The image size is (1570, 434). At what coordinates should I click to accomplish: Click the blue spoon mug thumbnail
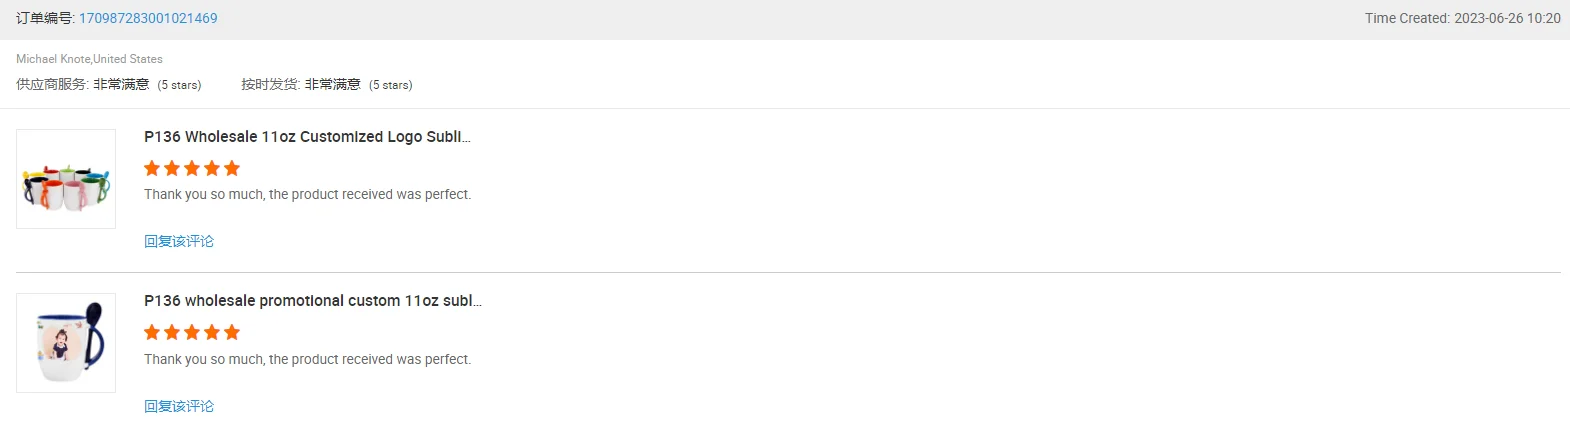point(66,343)
